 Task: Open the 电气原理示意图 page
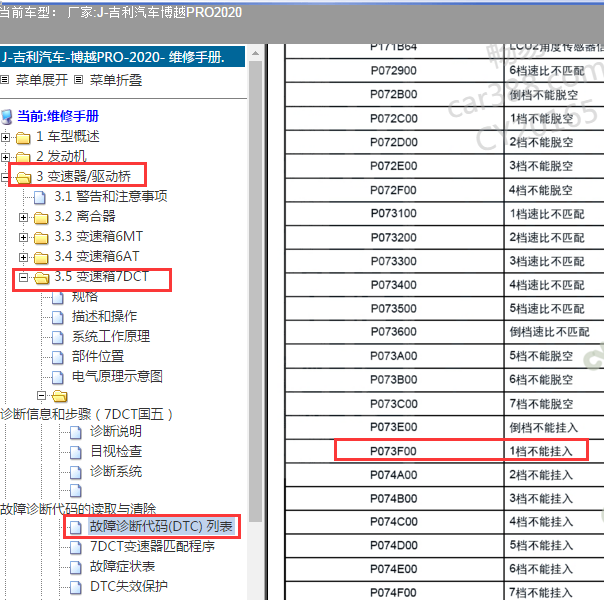tap(117, 377)
